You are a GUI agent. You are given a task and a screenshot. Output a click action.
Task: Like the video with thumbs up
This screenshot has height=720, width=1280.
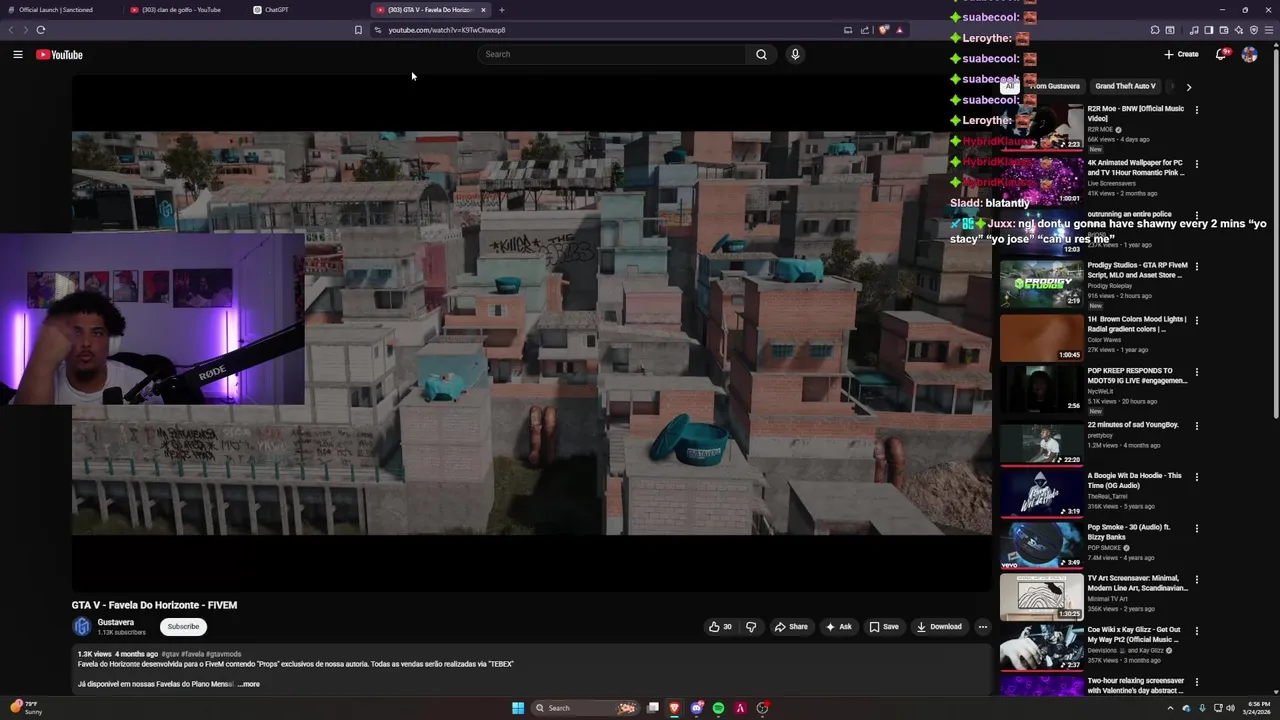[720, 627]
